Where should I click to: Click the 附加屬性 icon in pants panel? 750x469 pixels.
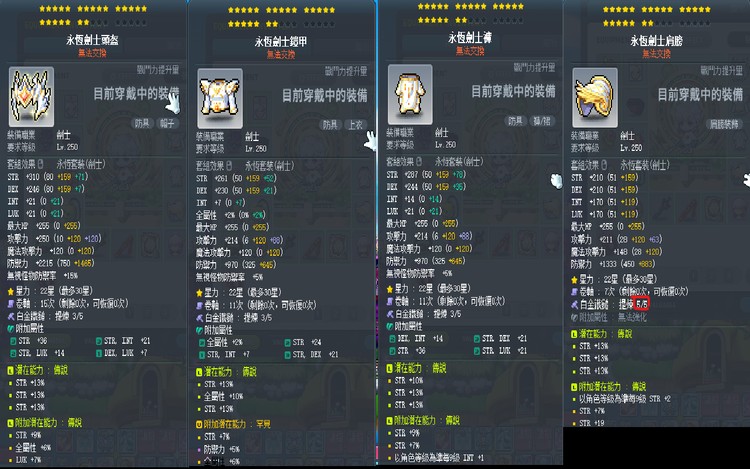pyautogui.click(x=389, y=326)
